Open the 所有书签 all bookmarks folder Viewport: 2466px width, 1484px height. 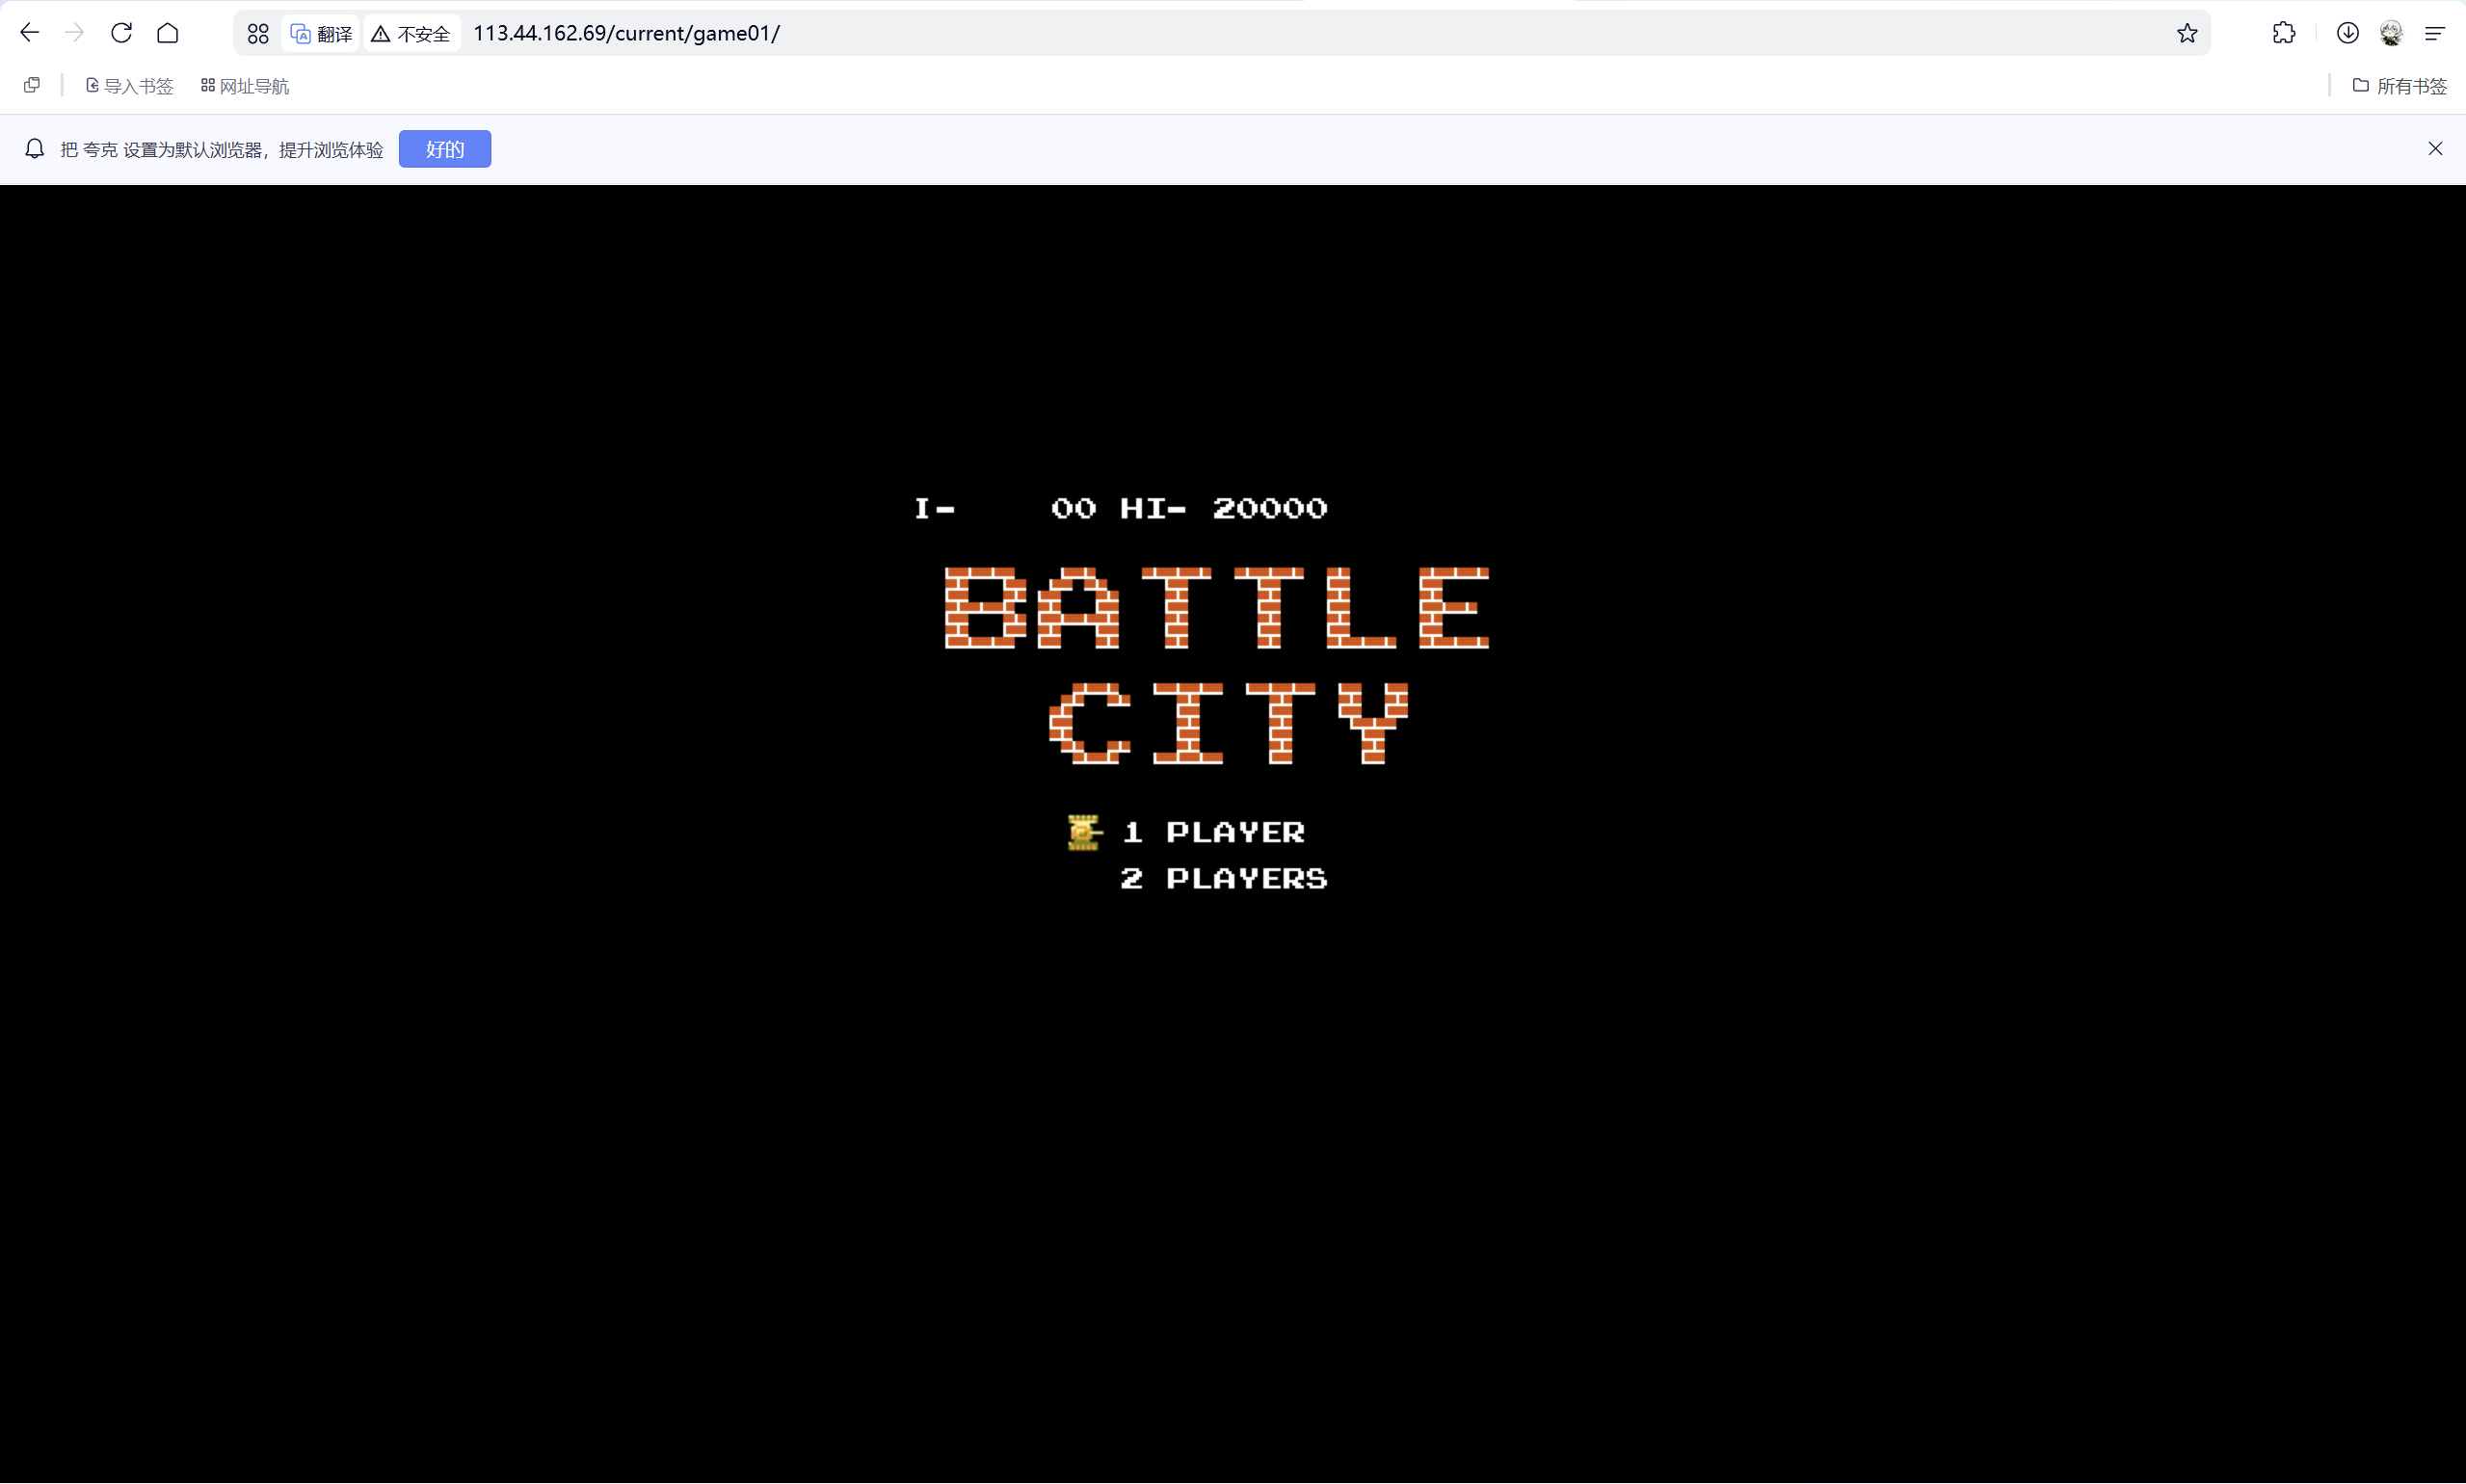pos(2399,86)
